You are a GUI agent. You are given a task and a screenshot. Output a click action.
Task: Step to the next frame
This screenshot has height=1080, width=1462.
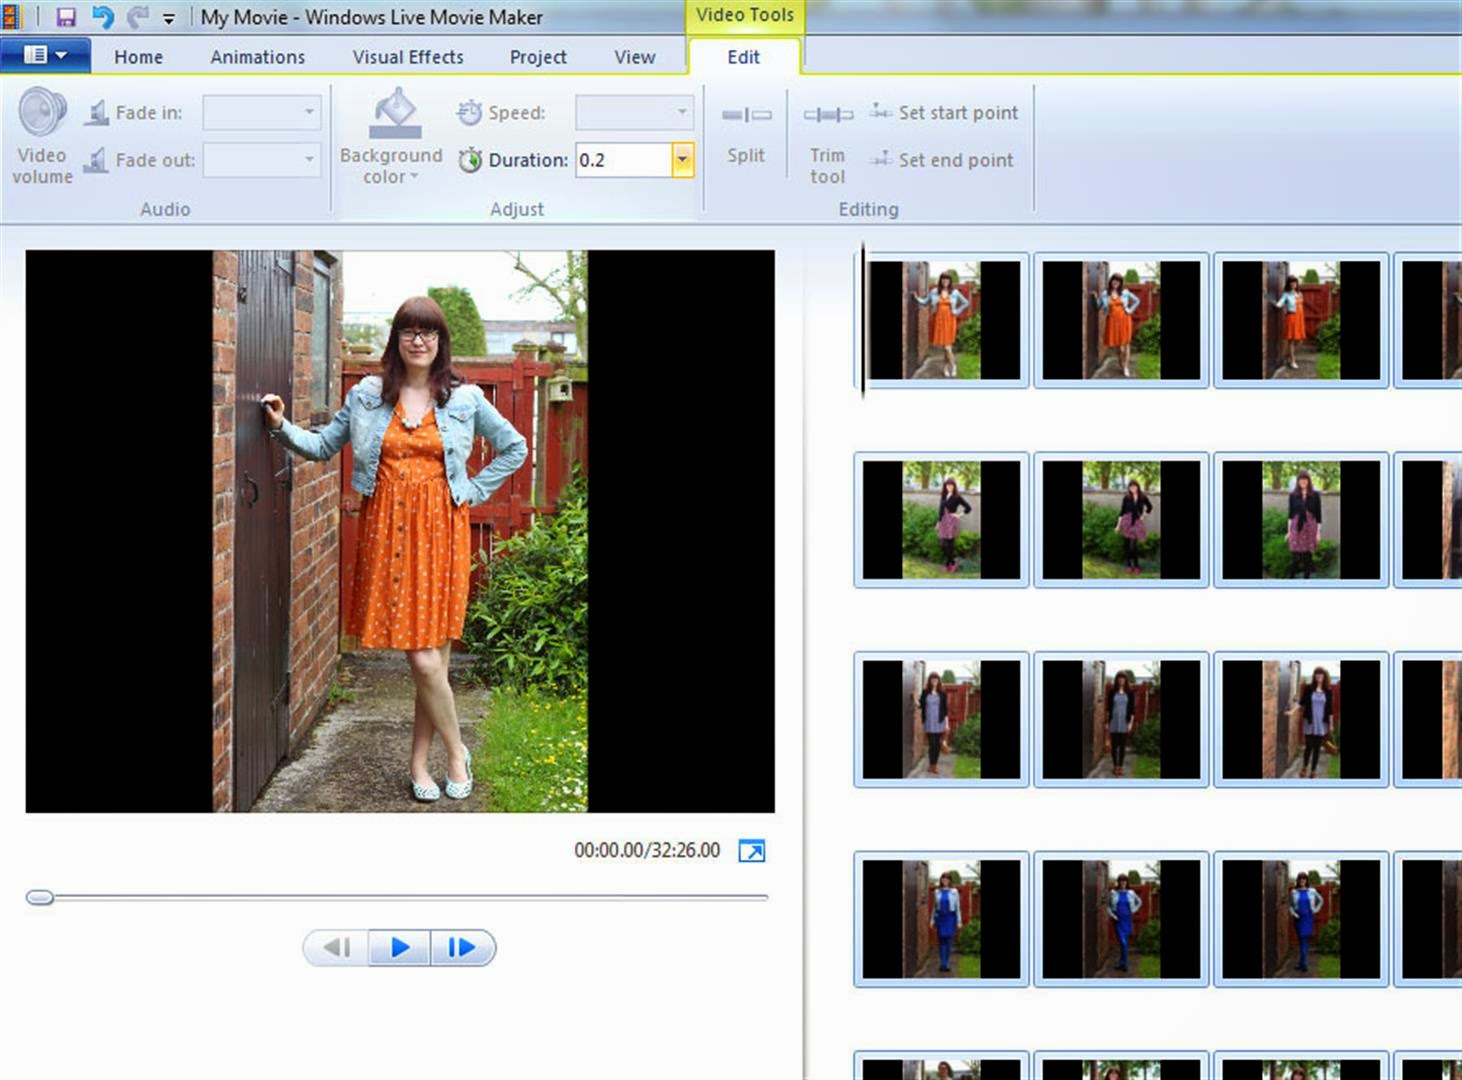(x=462, y=947)
